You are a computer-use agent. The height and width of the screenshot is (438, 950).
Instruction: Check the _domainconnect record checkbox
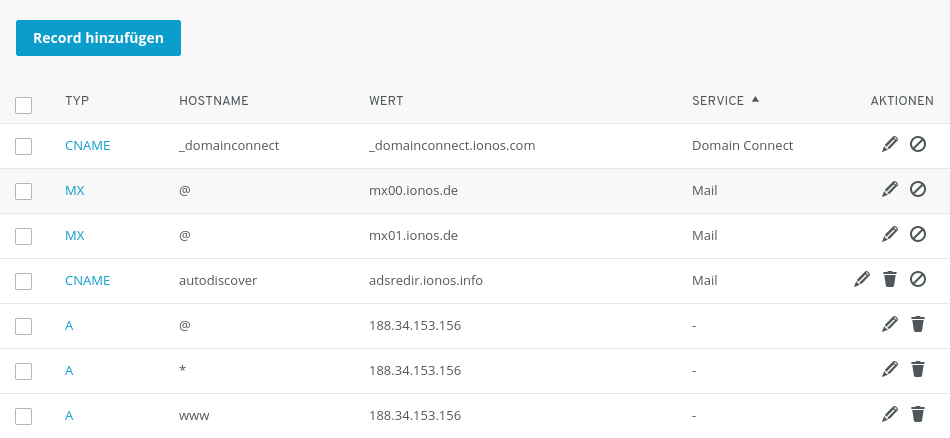point(24,146)
